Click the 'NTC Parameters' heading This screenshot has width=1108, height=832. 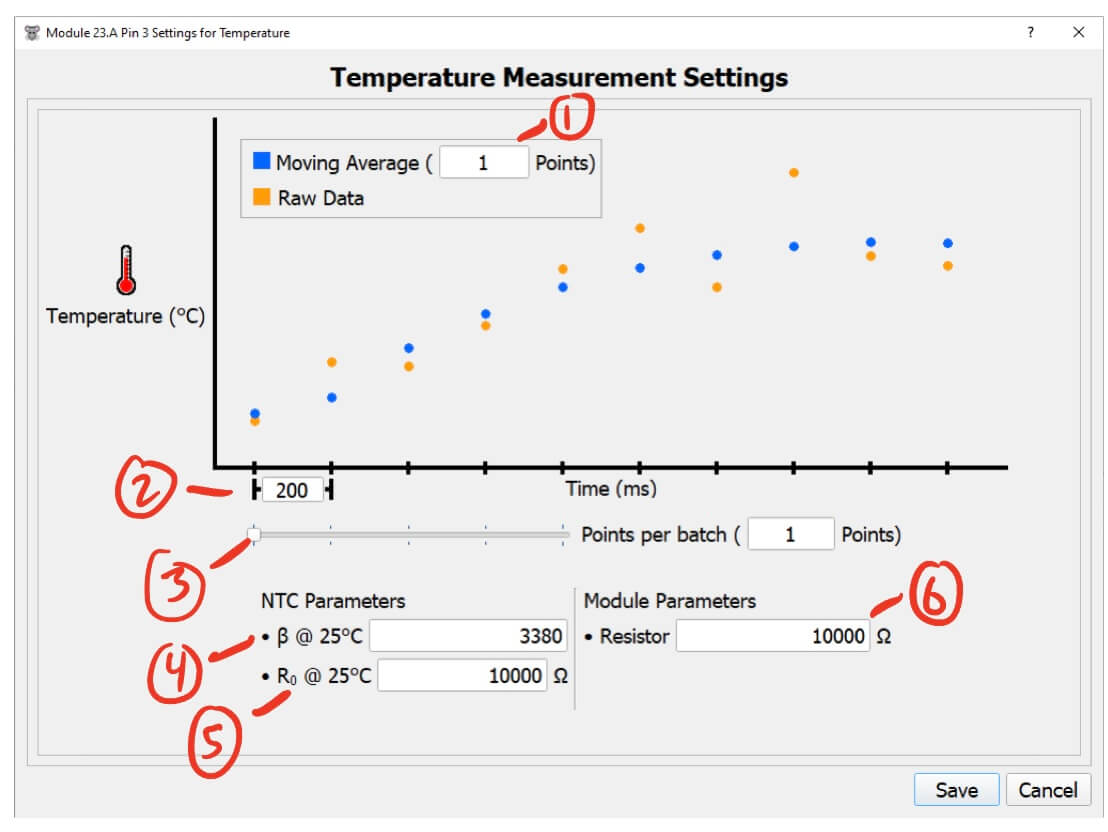point(333,601)
